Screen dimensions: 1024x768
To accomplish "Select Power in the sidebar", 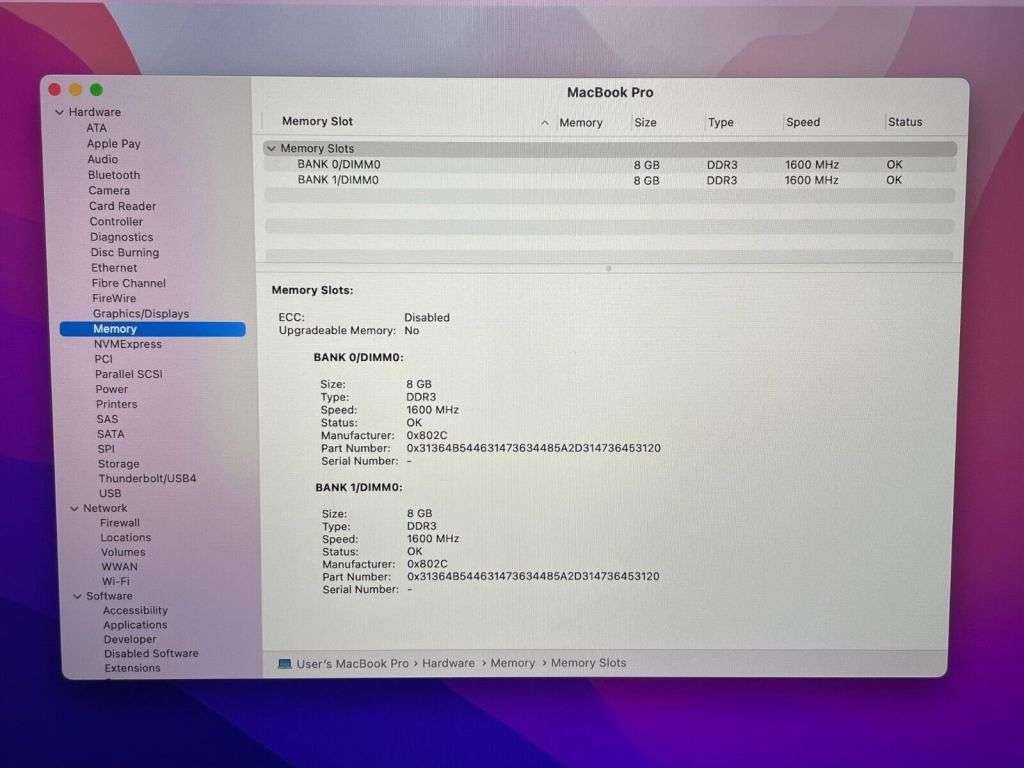I will 110,388.
